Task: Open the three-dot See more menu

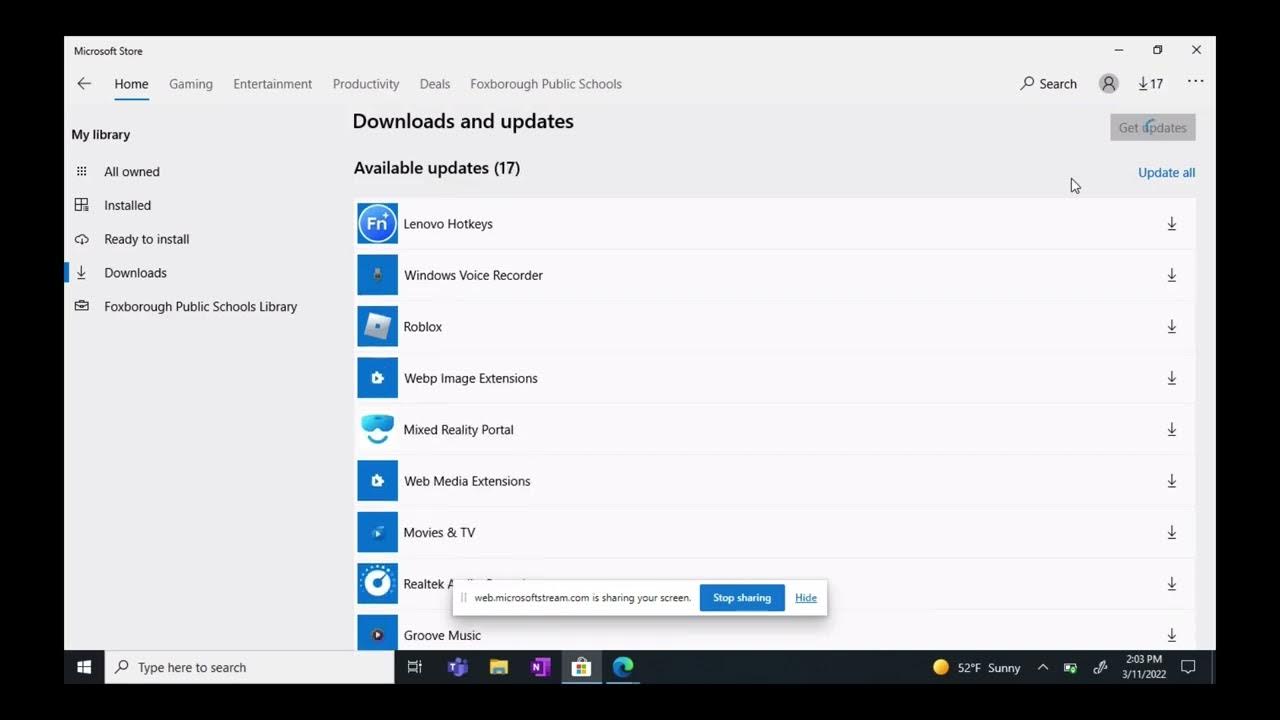Action: (1196, 82)
